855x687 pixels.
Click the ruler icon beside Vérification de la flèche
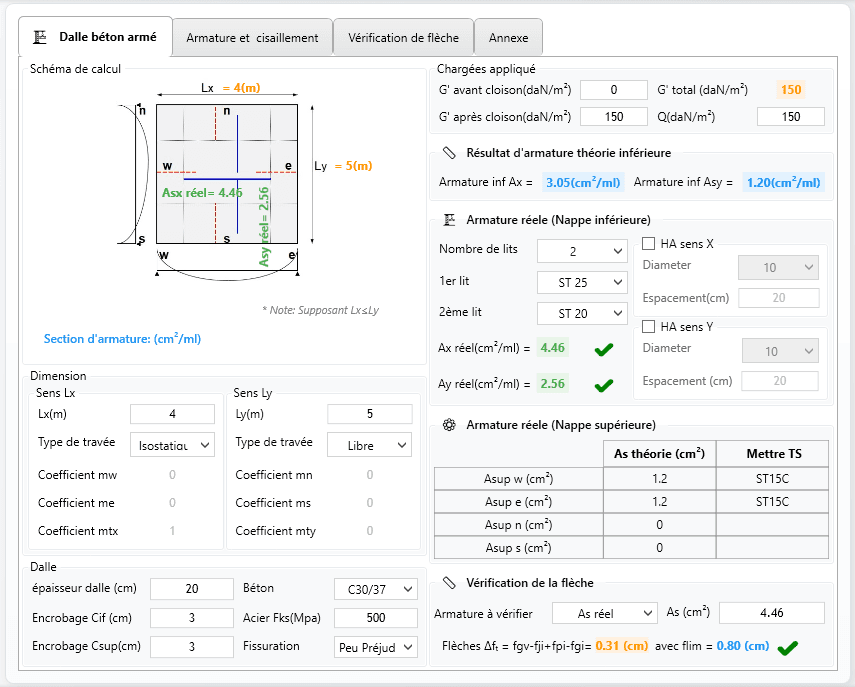(x=449, y=583)
